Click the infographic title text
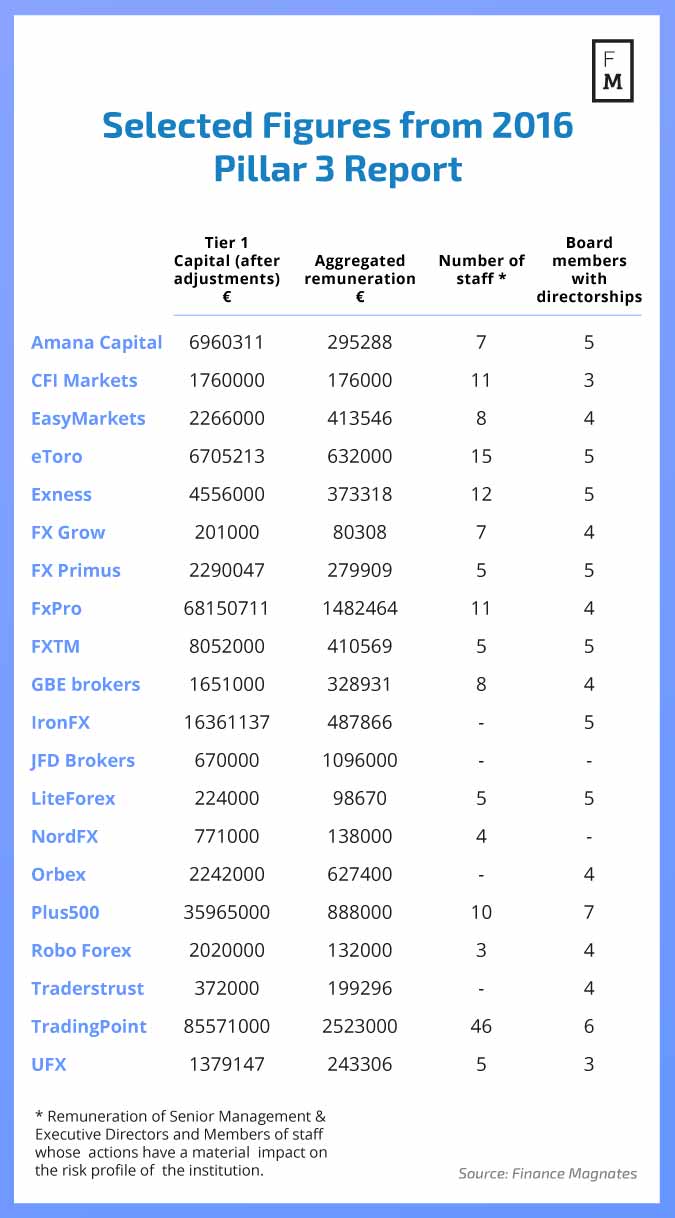 [338, 147]
